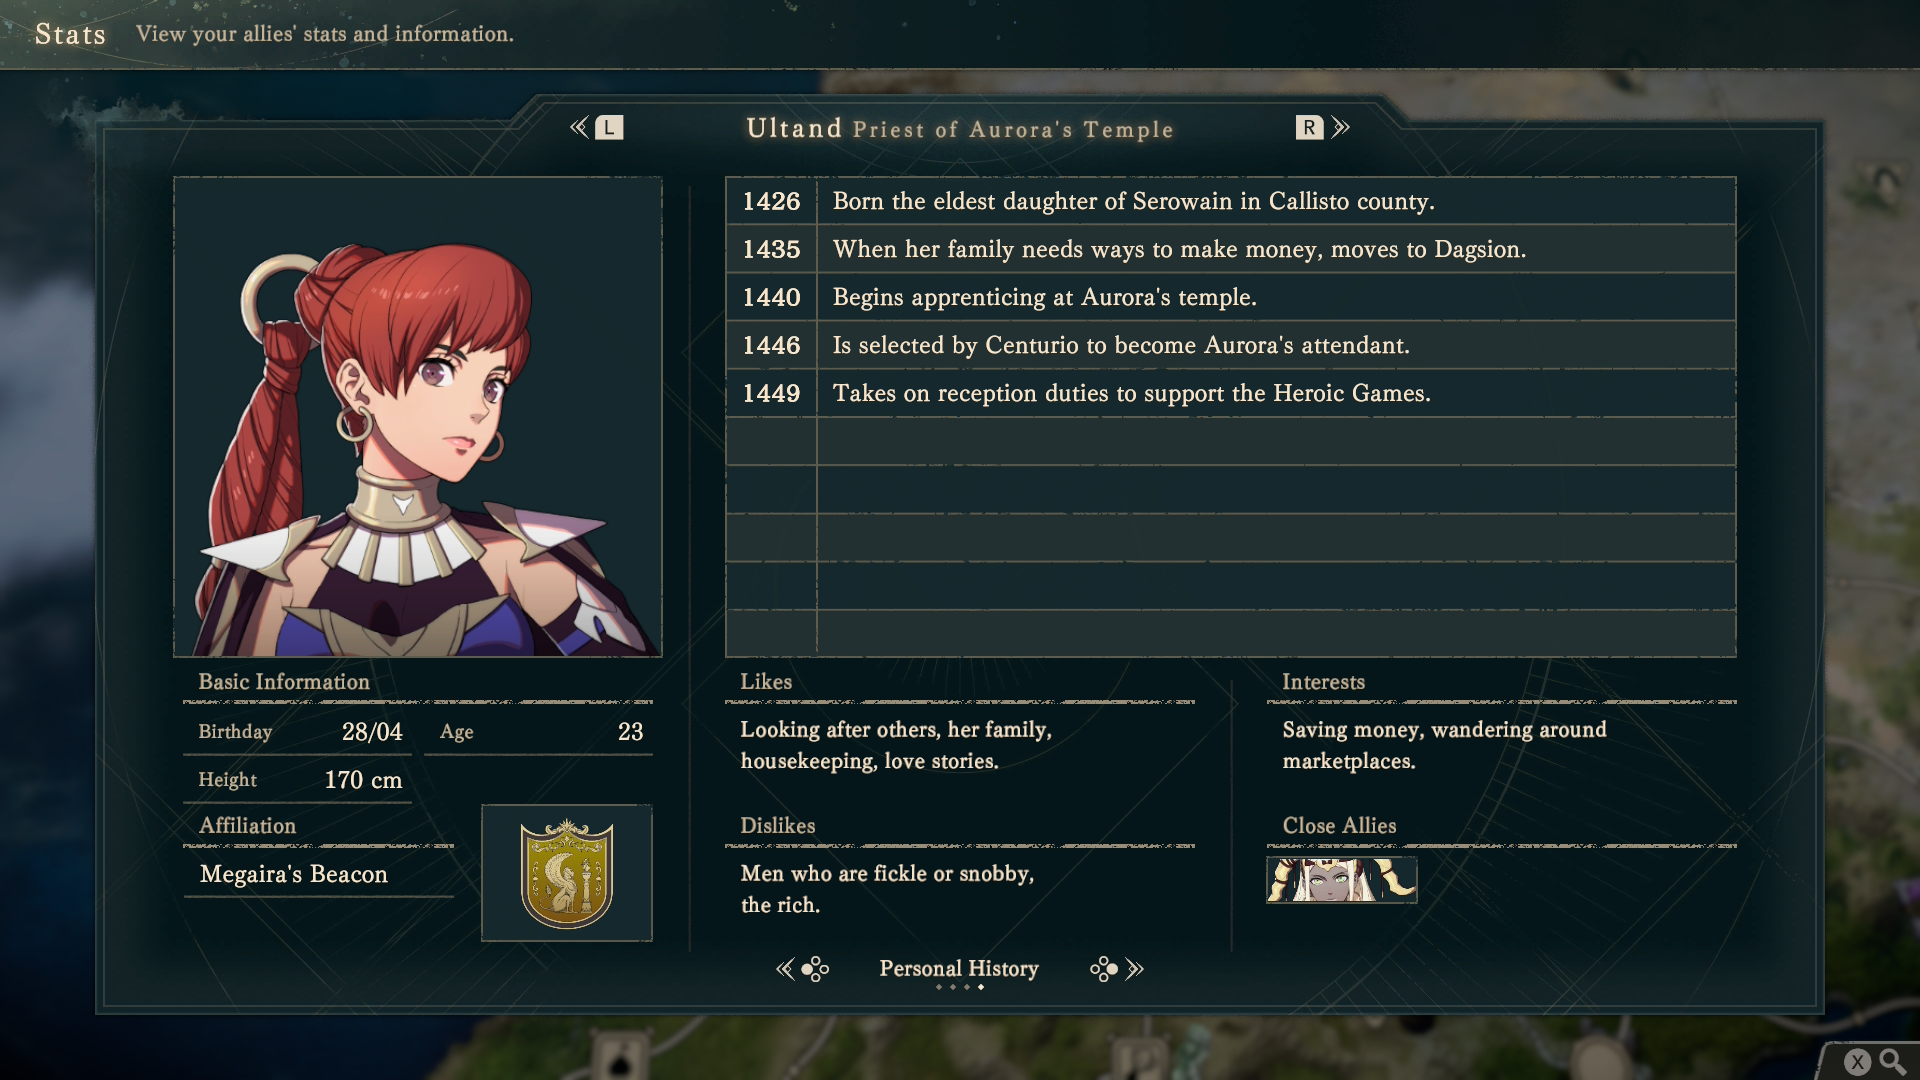Viewport: 1920px width, 1080px height.
Task: Select the right double chevron beside R
Action: (1341, 128)
